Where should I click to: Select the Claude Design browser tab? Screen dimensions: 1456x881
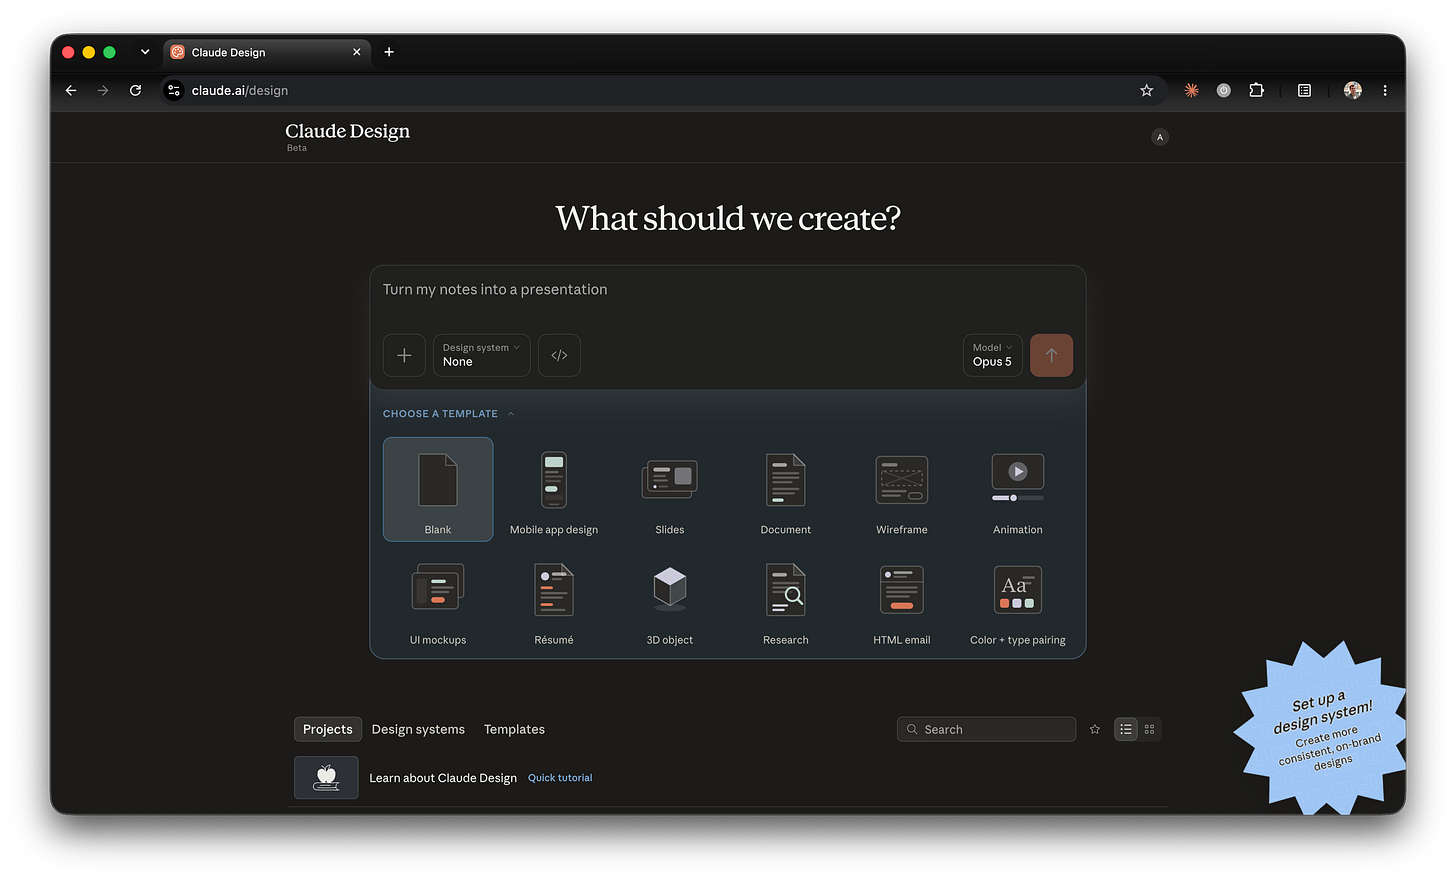(266, 52)
